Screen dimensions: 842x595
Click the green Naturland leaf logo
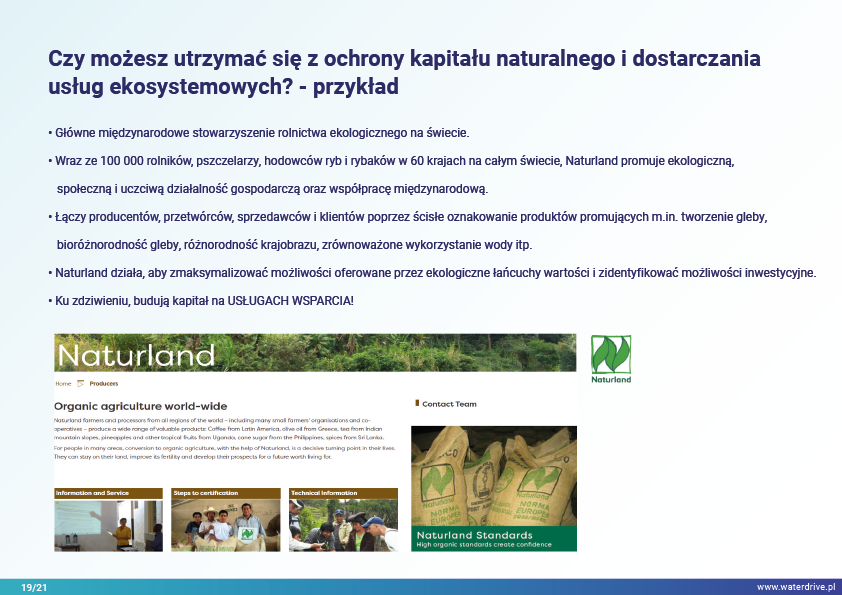pyautogui.click(x=611, y=355)
